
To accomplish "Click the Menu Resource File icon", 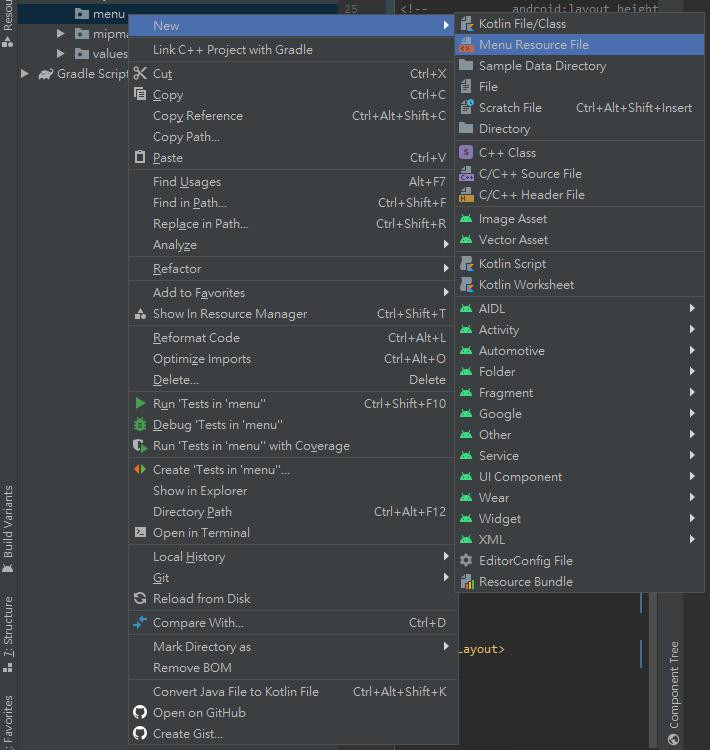I will tap(466, 45).
